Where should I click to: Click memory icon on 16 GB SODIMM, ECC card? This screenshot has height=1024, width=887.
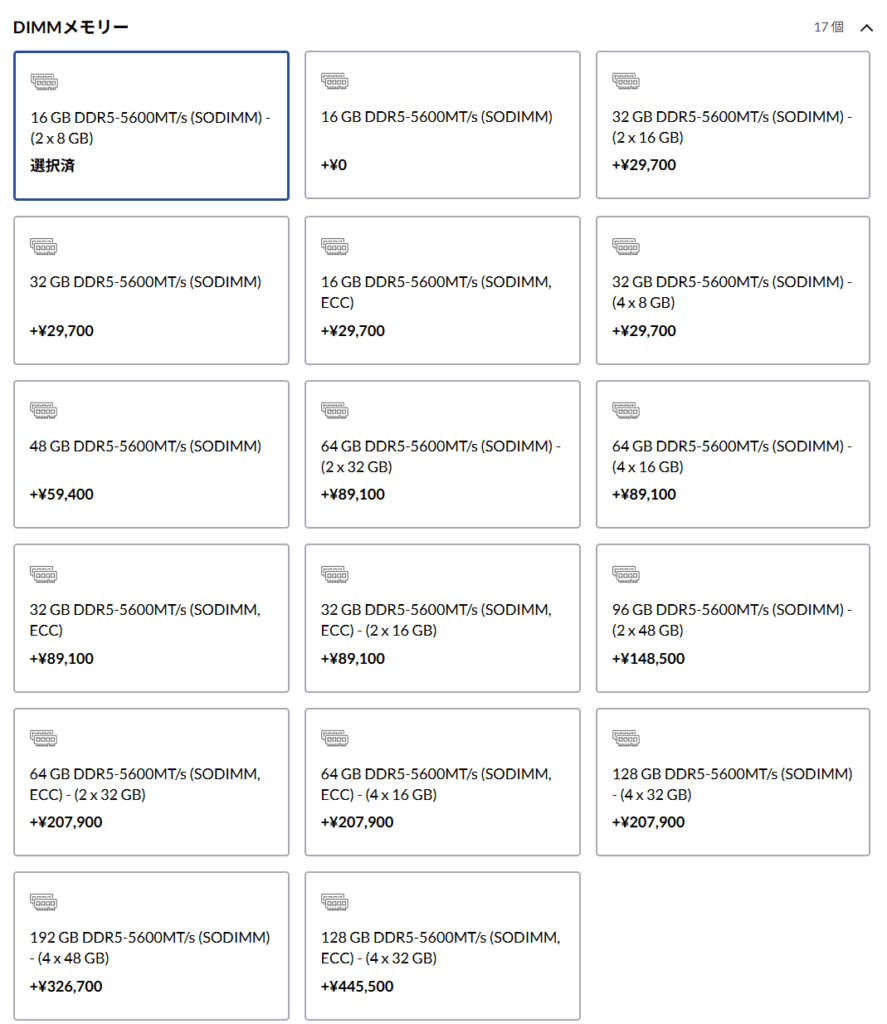(335, 245)
